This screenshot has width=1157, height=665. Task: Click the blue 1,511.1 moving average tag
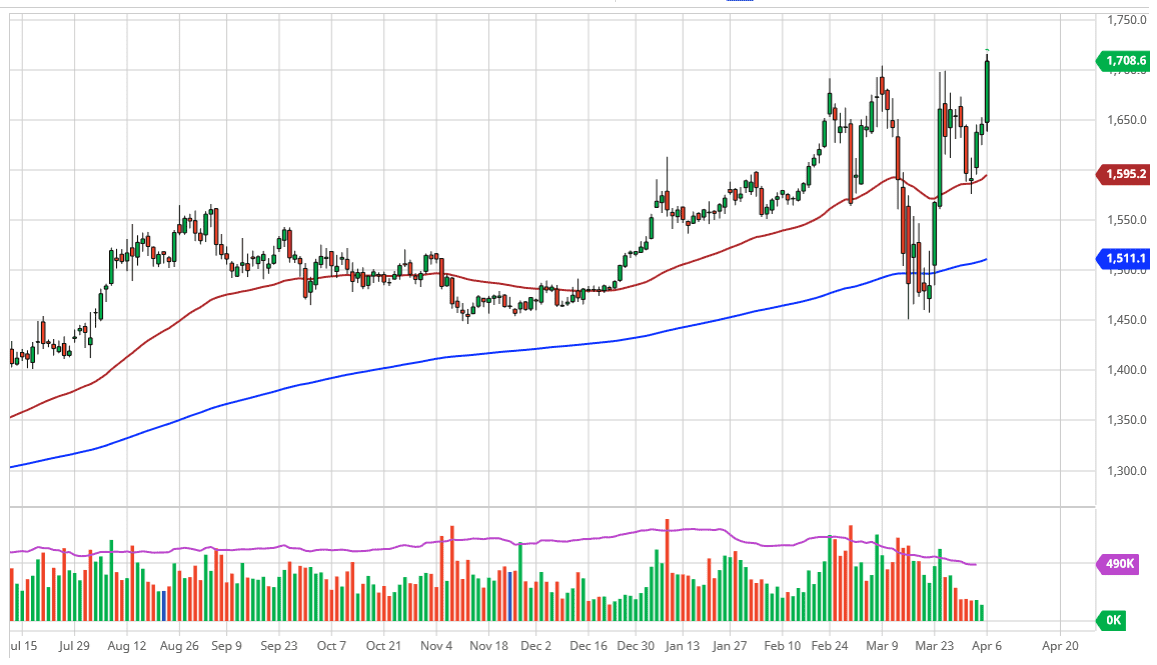pyautogui.click(x=1125, y=259)
